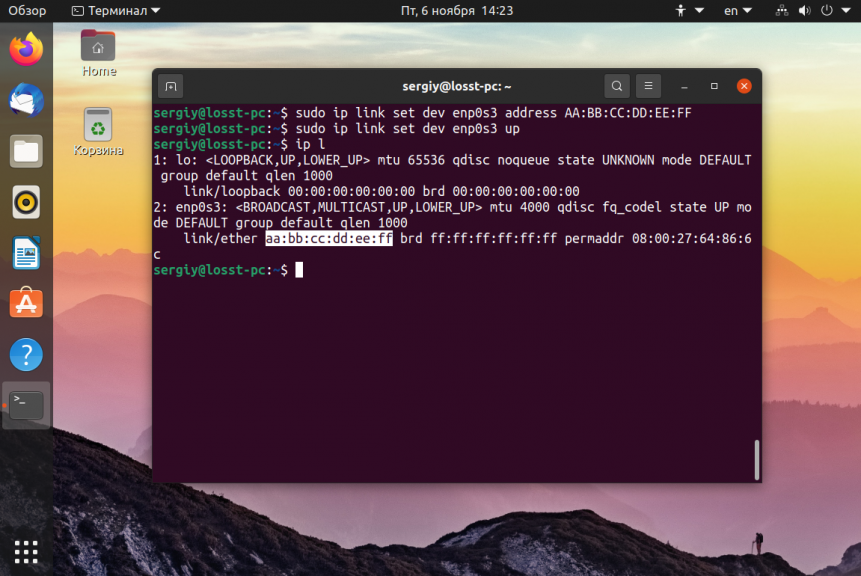Click the permaddr 08:00:27:64:86:6 text
The image size is (861, 576).
(x=658, y=238)
